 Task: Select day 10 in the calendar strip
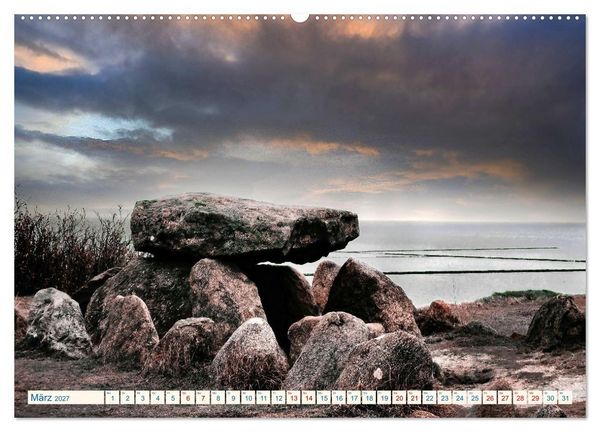click(248, 397)
